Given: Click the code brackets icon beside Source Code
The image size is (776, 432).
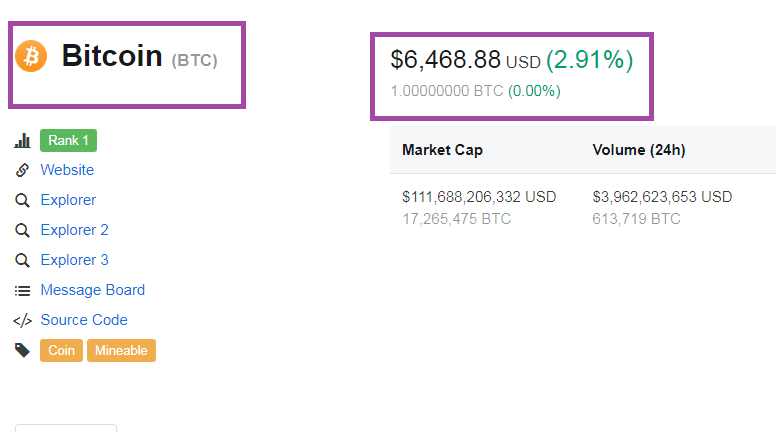Looking at the screenshot, I should tap(22, 321).
